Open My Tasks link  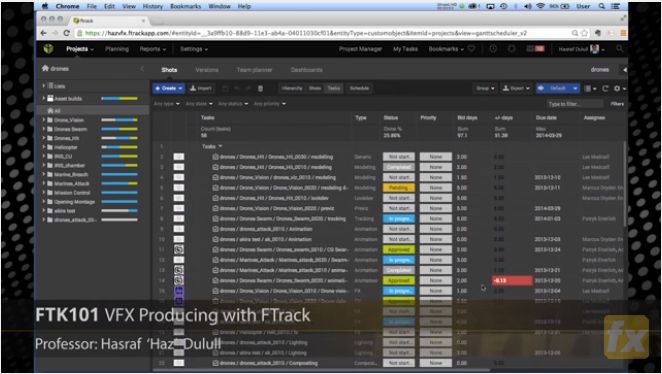(x=405, y=49)
